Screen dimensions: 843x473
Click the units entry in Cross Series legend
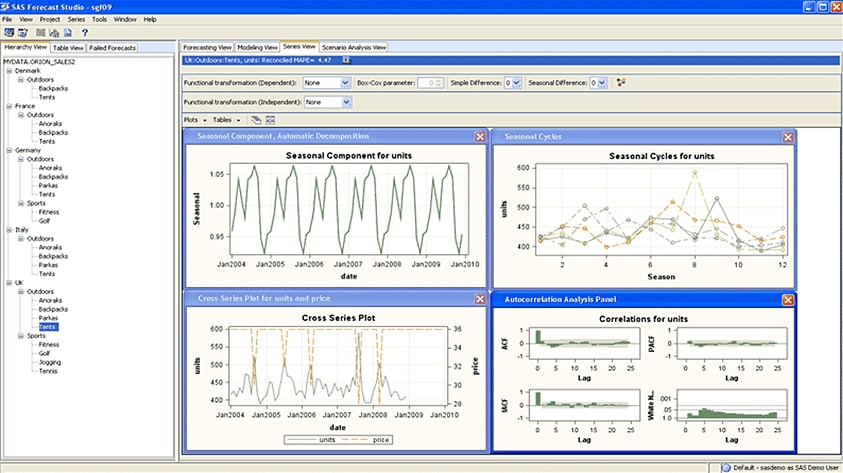pyautogui.click(x=312, y=440)
